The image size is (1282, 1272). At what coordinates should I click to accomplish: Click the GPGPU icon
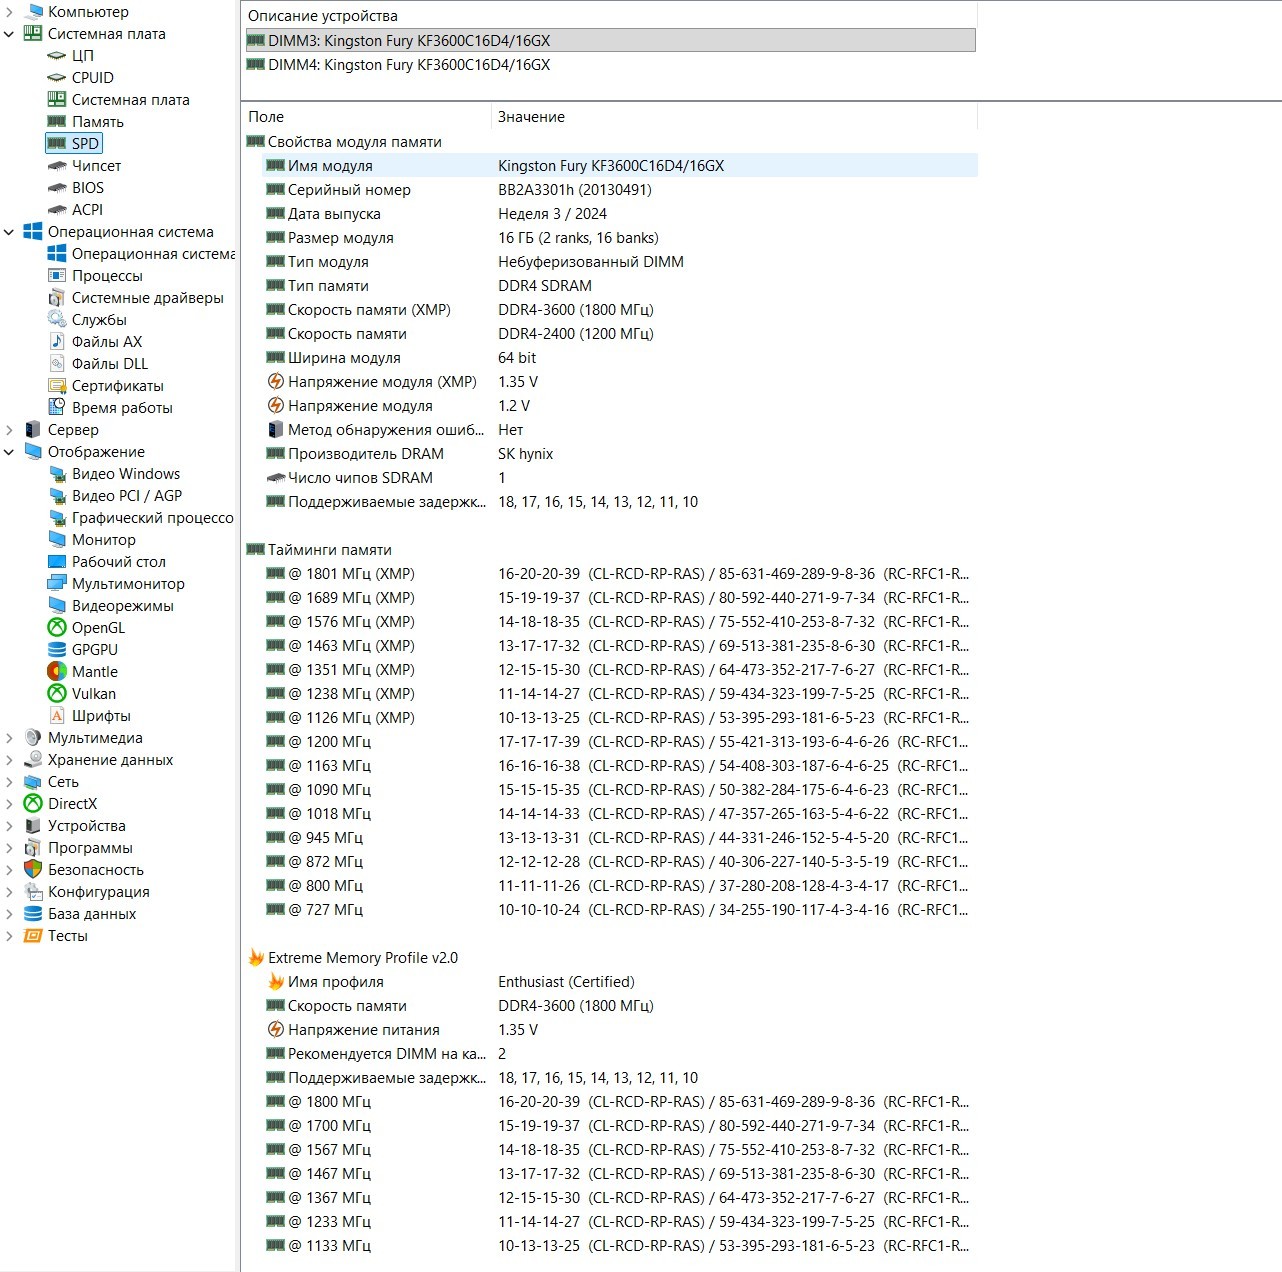coord(57,649)
